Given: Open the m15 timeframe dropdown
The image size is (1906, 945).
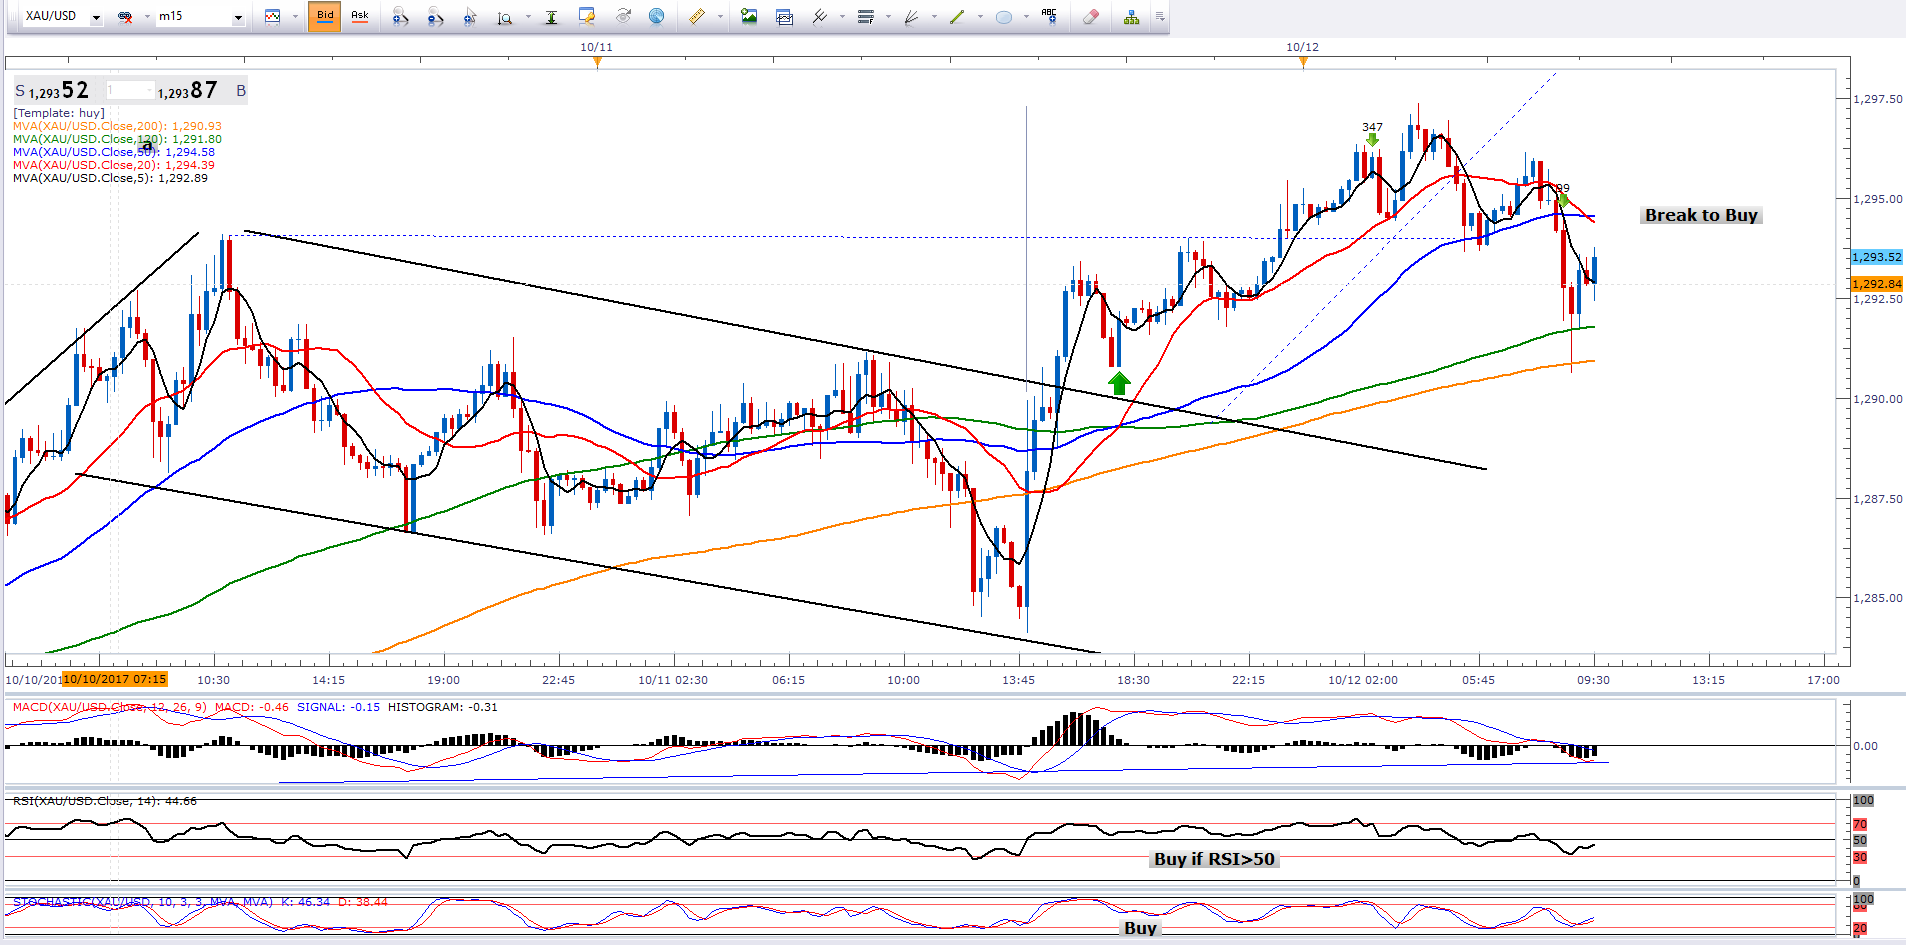Looking at the screenshot, I should click(238, 17).
